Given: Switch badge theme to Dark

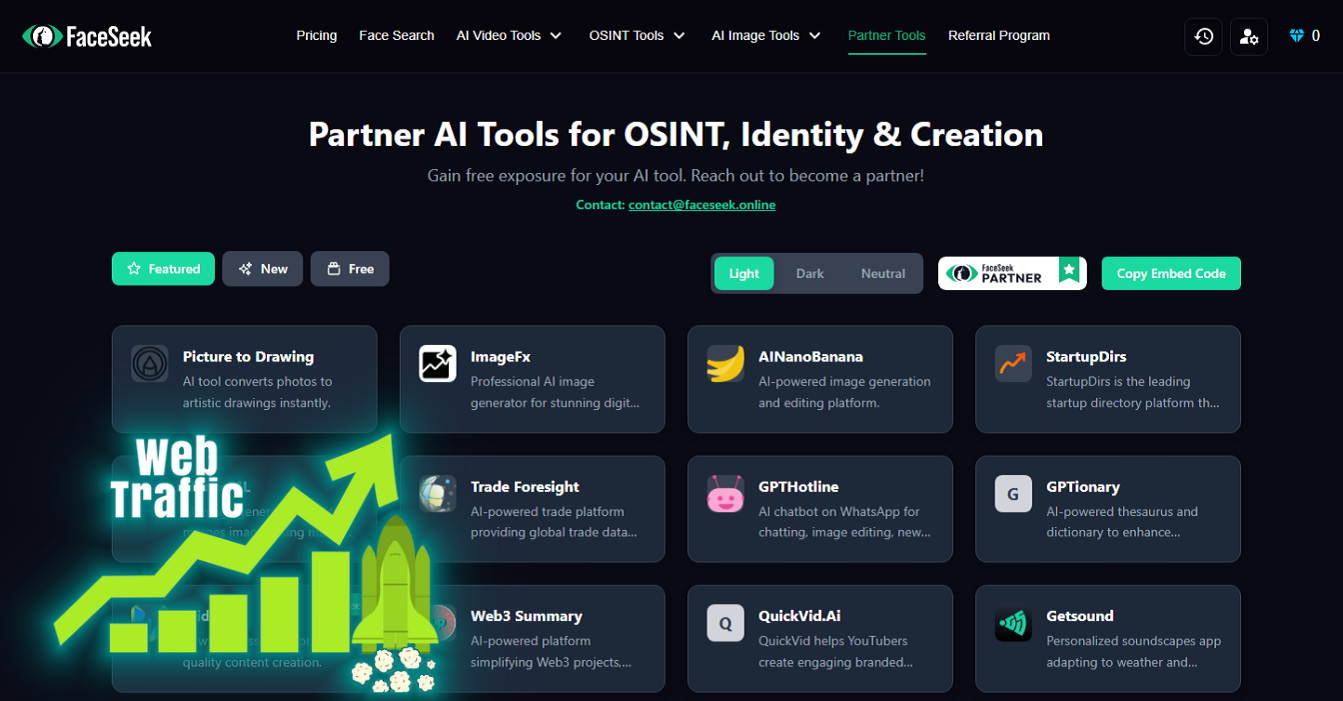Looking at the screenshot, I should pyautogui.click(x=810, y=273).
